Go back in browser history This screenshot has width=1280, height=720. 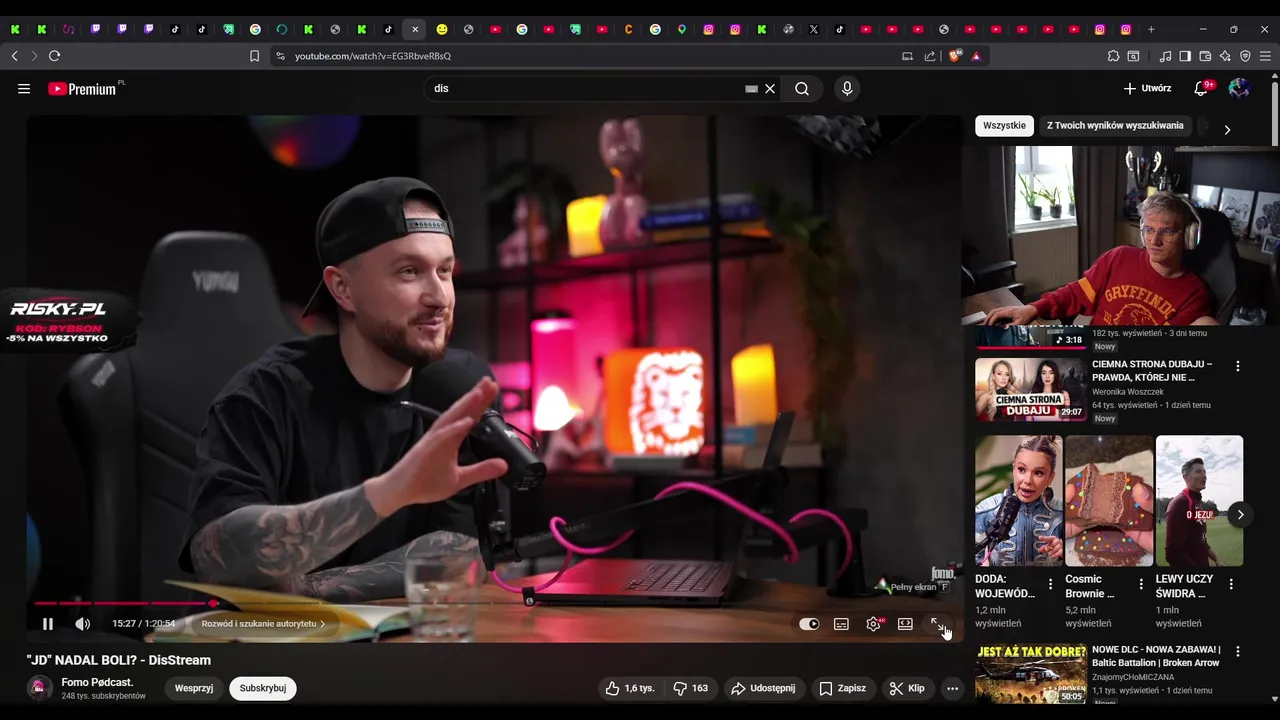coord(14,56)
